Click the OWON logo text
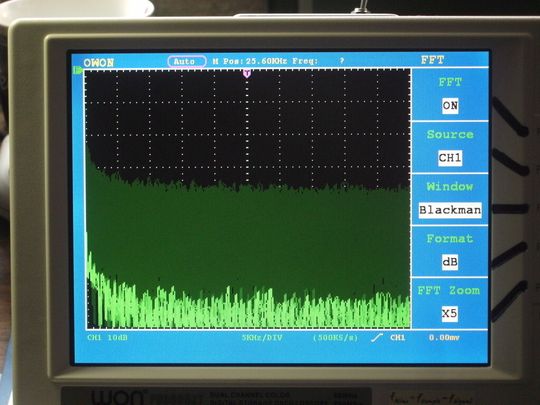This screenshot has width=540, height=405. [98, 63]
